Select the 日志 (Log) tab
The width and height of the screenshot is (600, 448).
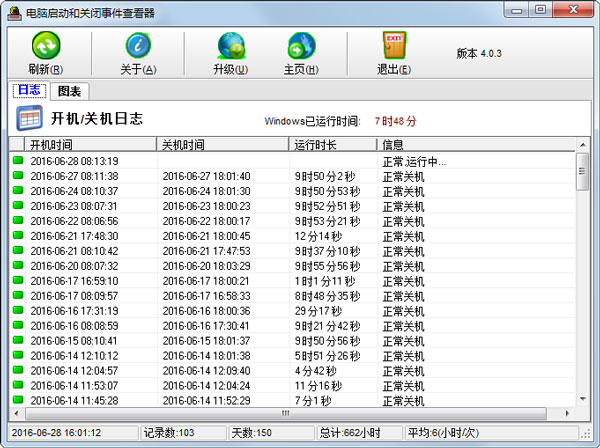[x=28, y=91]
